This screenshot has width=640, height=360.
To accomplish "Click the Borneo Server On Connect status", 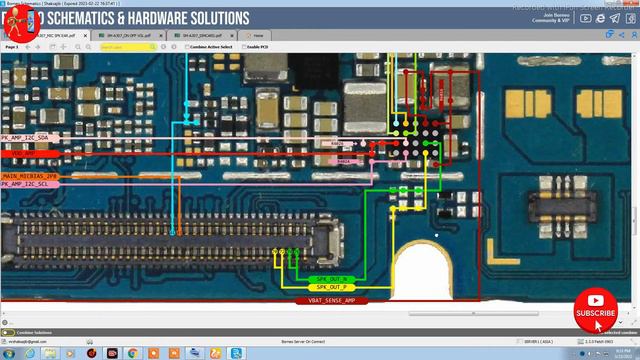I will 303,342.
